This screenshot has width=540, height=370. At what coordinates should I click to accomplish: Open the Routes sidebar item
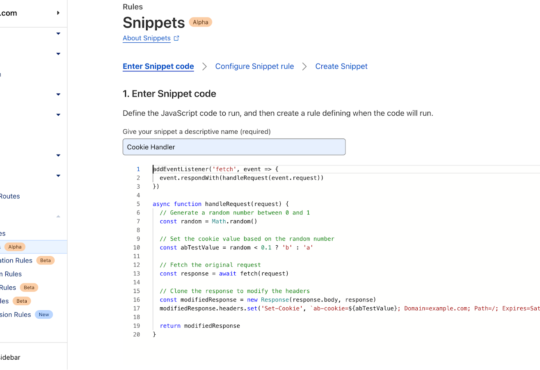10,196
